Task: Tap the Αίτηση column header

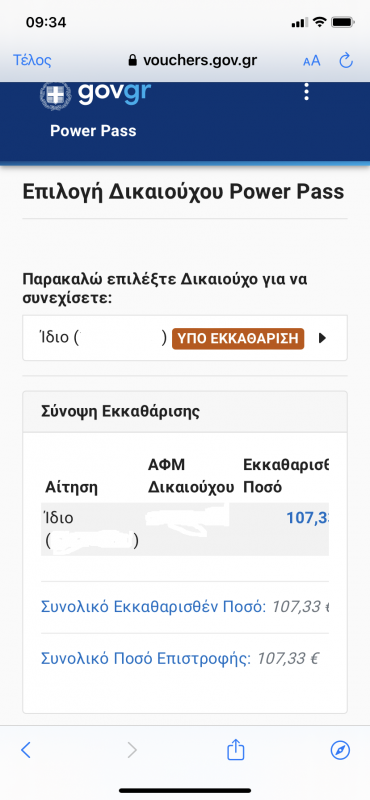Action: pos(71,487)
